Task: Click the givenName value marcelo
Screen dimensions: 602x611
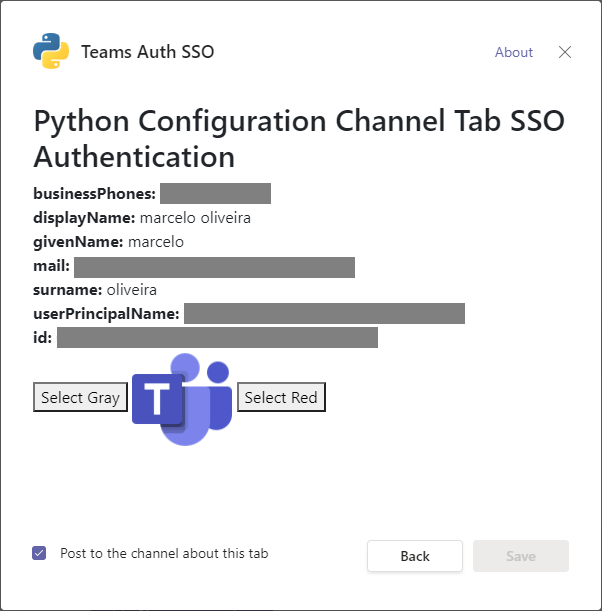Action: (156, 242)
